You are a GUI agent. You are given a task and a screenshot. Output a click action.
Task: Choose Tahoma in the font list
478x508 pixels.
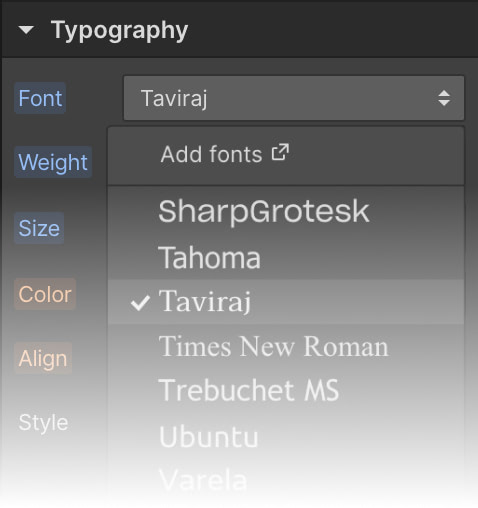[x=286, y=257]
